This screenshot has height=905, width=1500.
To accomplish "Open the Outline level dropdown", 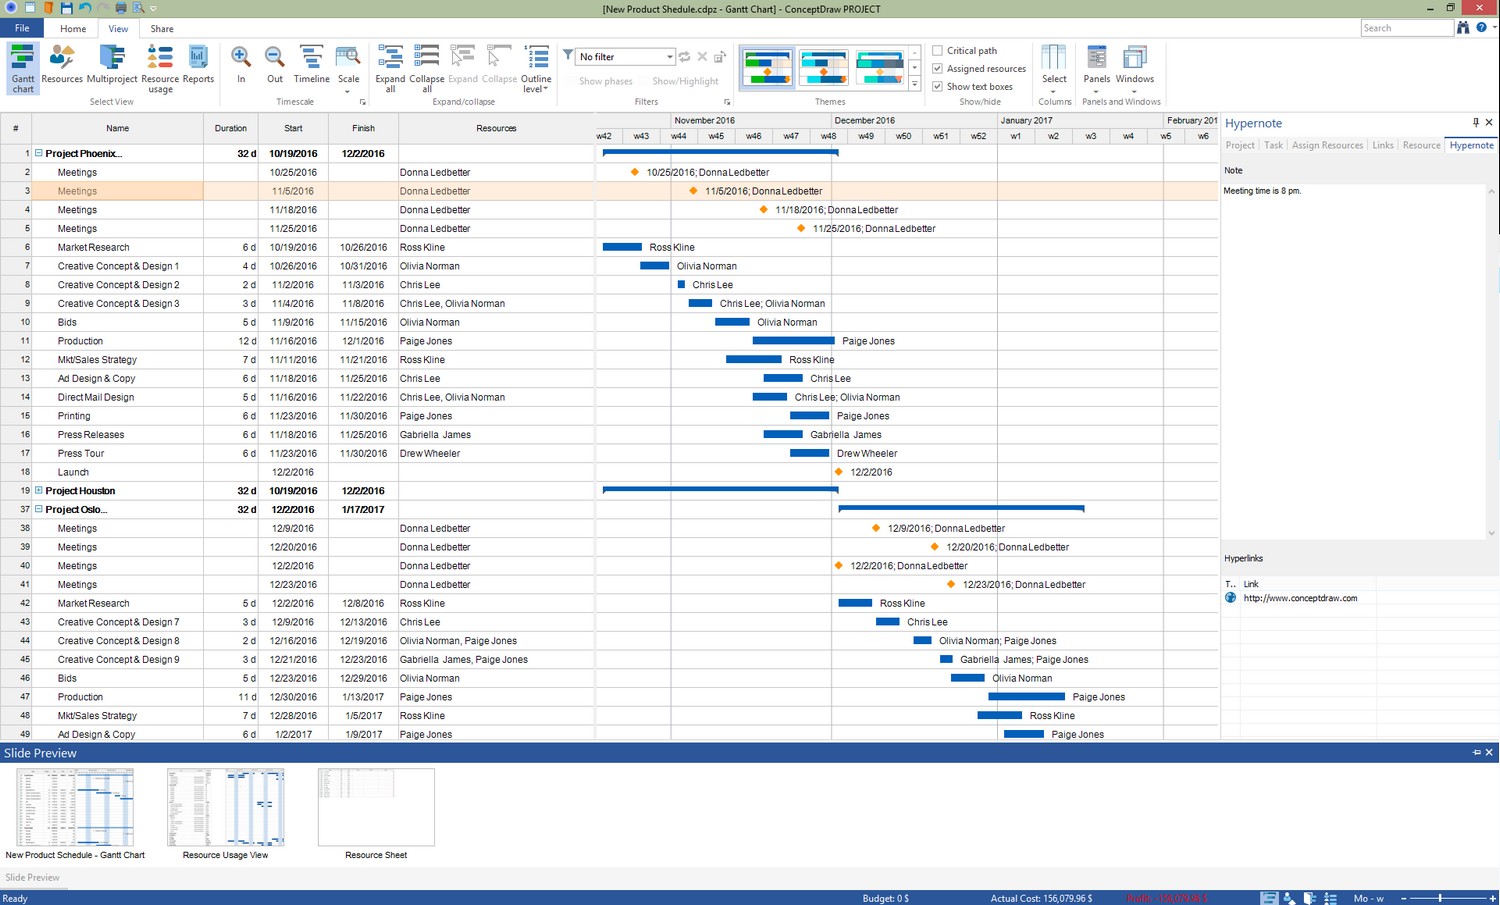I will (x=536, y=68).
